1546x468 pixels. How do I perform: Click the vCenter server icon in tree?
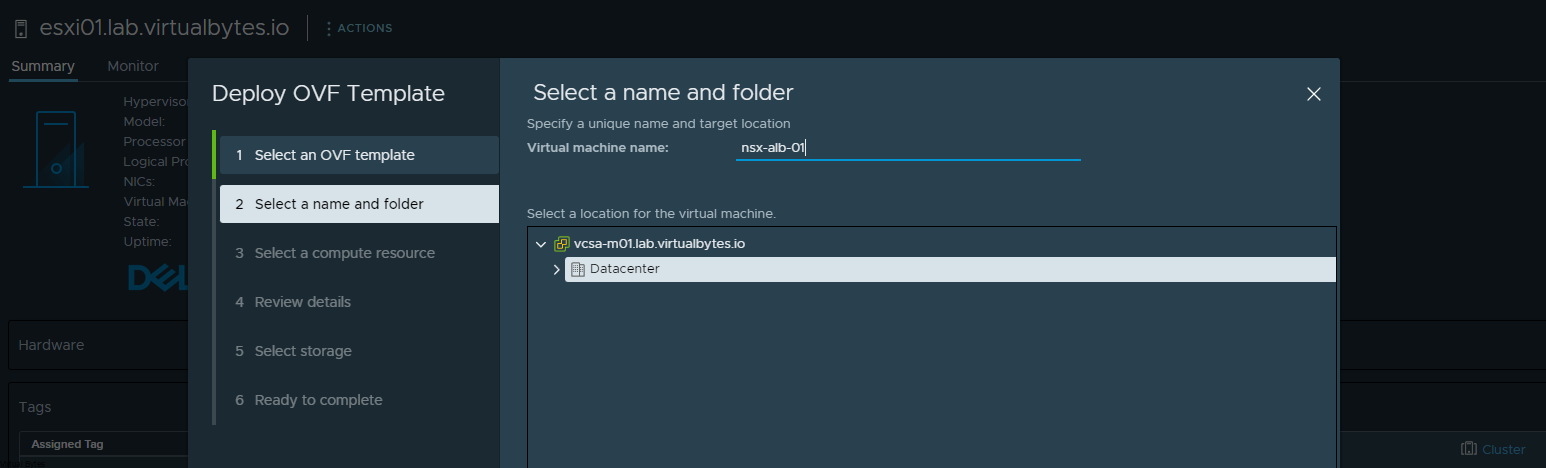click(562, 244)
